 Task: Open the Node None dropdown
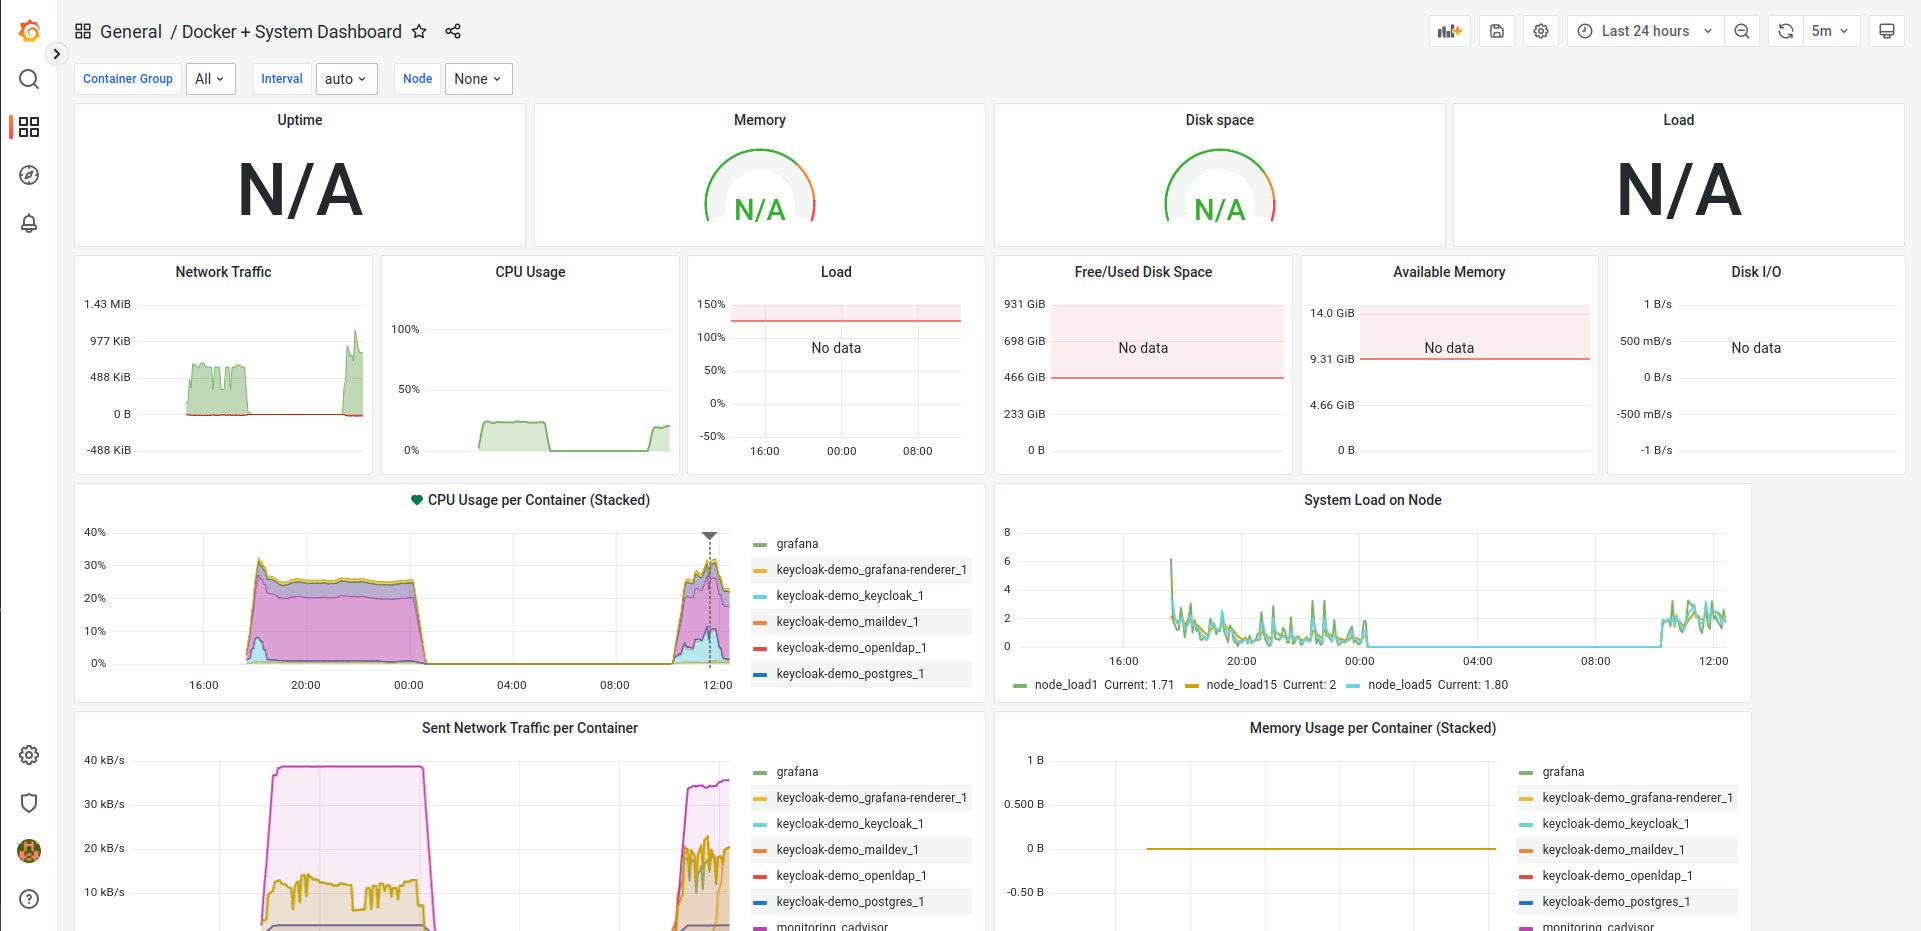(x=478, y=79)
